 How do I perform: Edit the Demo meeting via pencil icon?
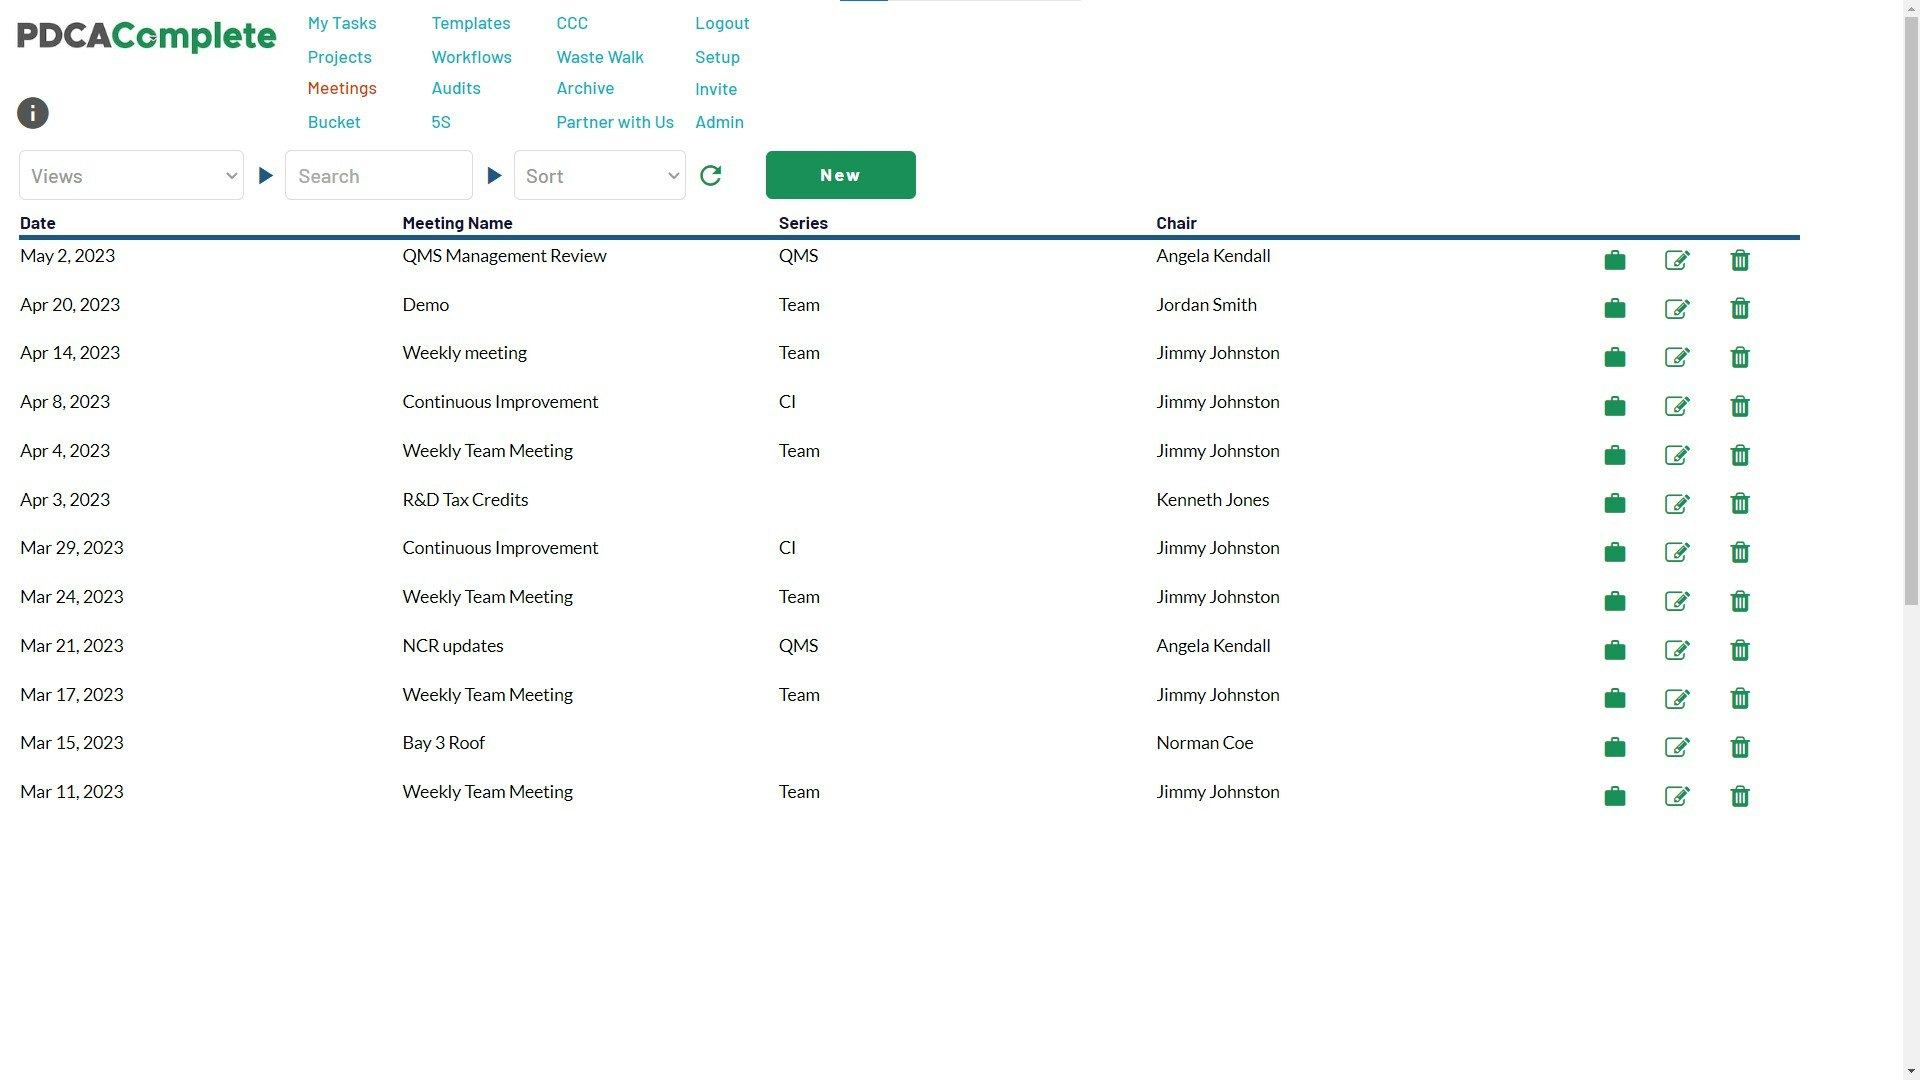tap(1677, 309)
